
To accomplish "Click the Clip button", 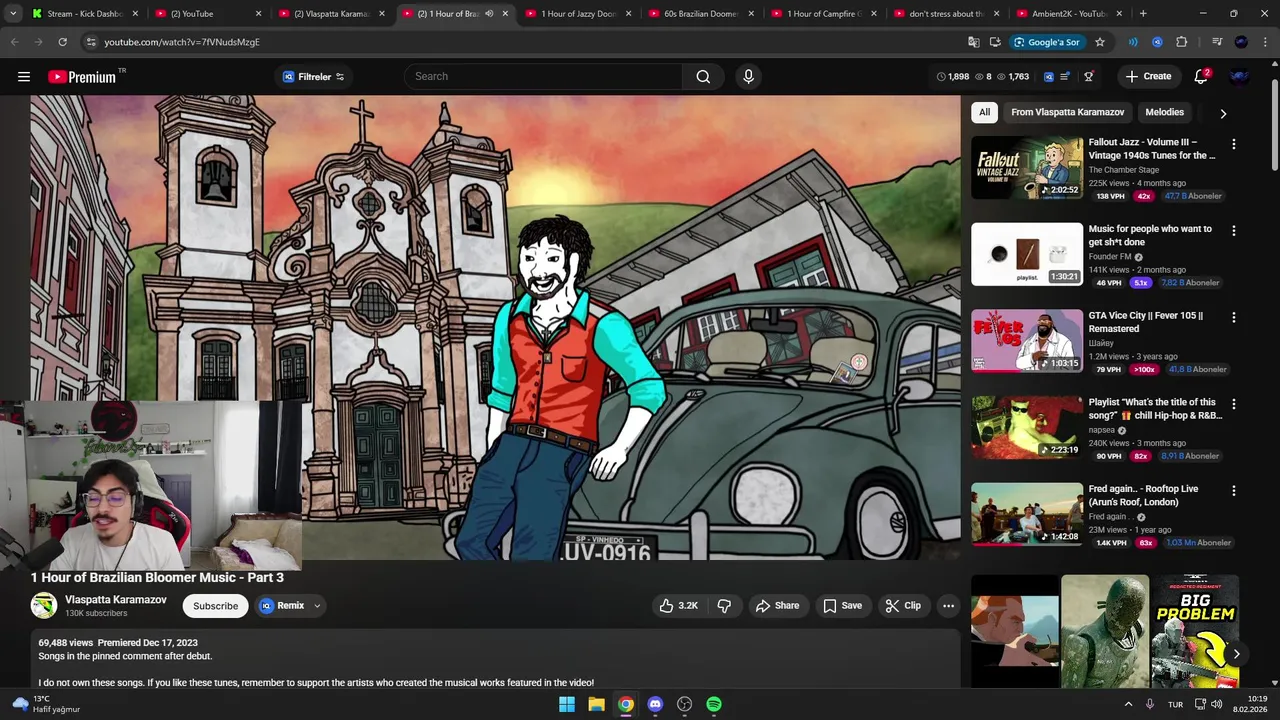I will [x=902, y=605].
